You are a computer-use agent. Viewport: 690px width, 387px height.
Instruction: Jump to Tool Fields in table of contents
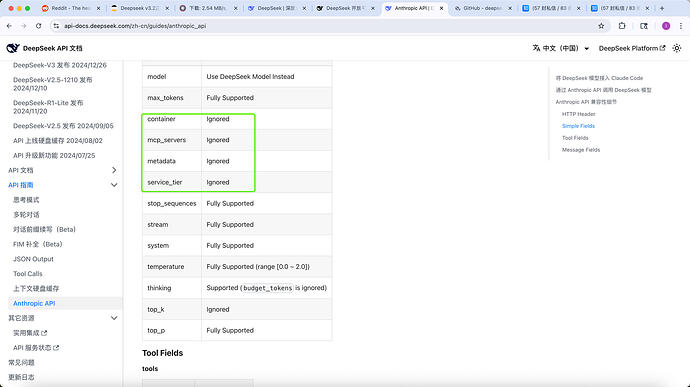coord(575,138)
